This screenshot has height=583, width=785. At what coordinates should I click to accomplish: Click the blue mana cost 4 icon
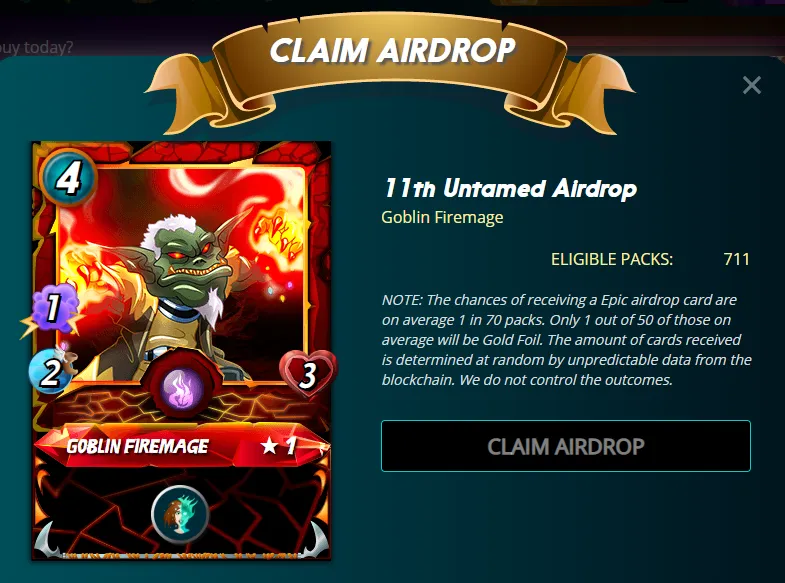[68, 176]
